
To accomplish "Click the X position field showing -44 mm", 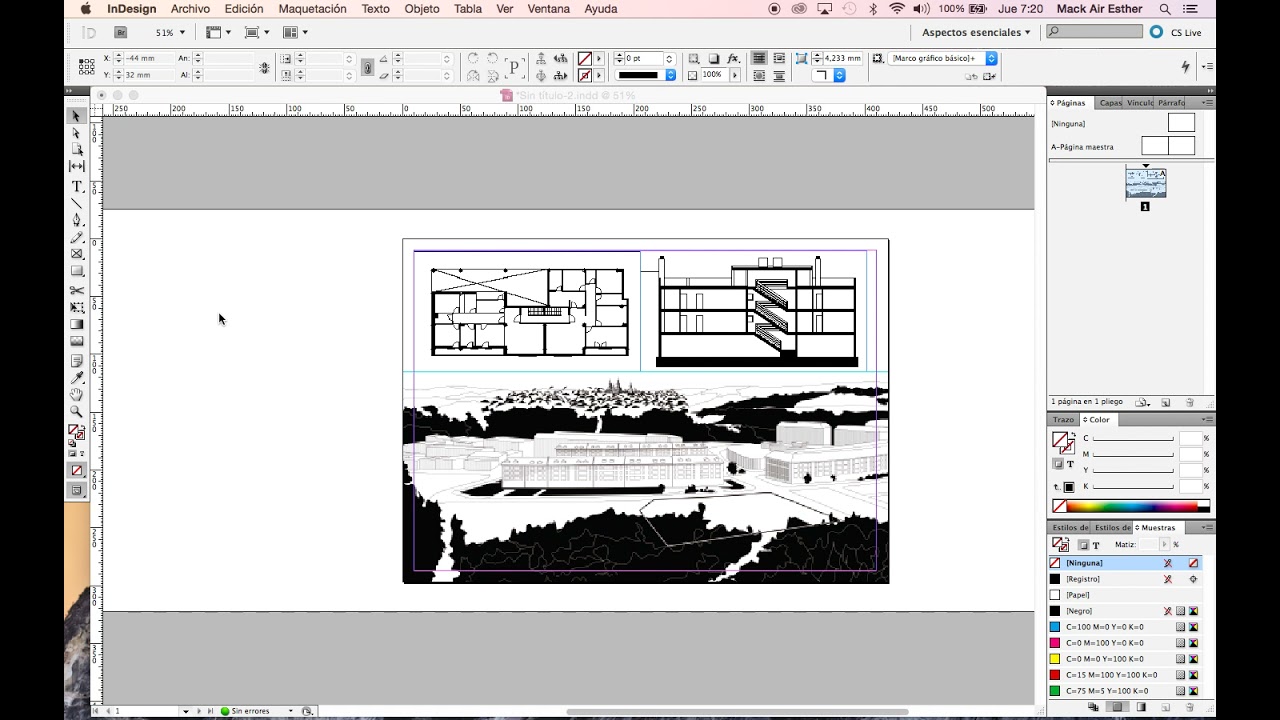I will tap(148, 59).
